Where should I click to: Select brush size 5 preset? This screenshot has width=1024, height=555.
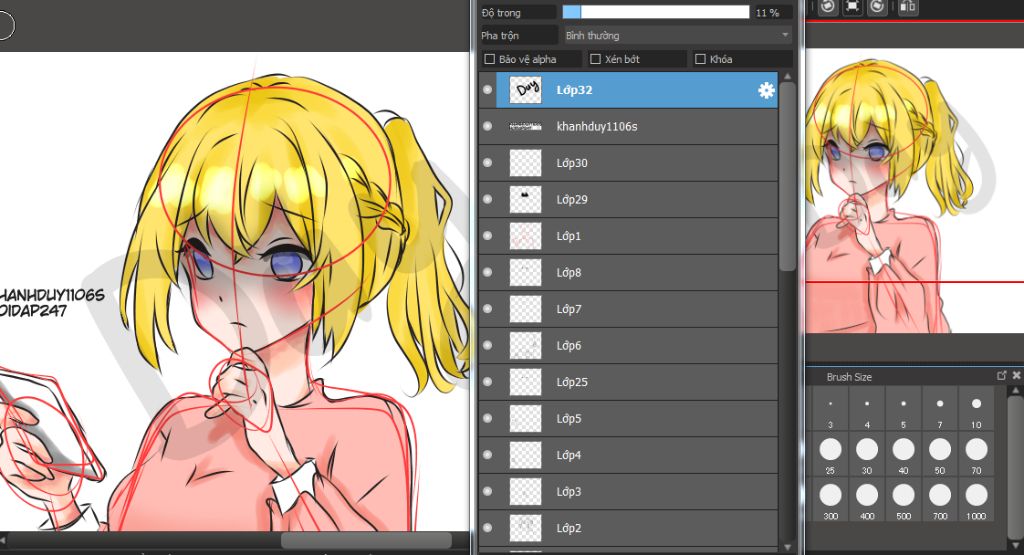click(903, 409)
